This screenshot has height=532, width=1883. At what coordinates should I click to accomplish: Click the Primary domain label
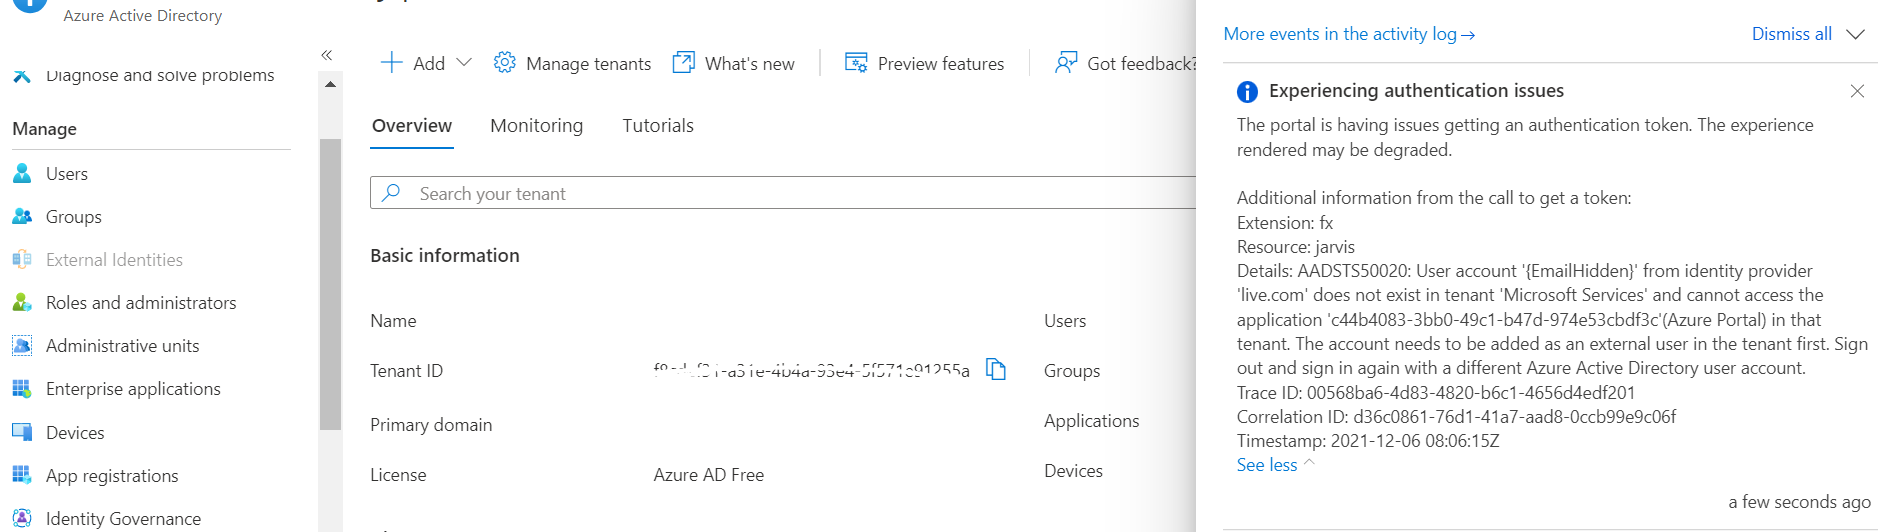click(431, 425)
